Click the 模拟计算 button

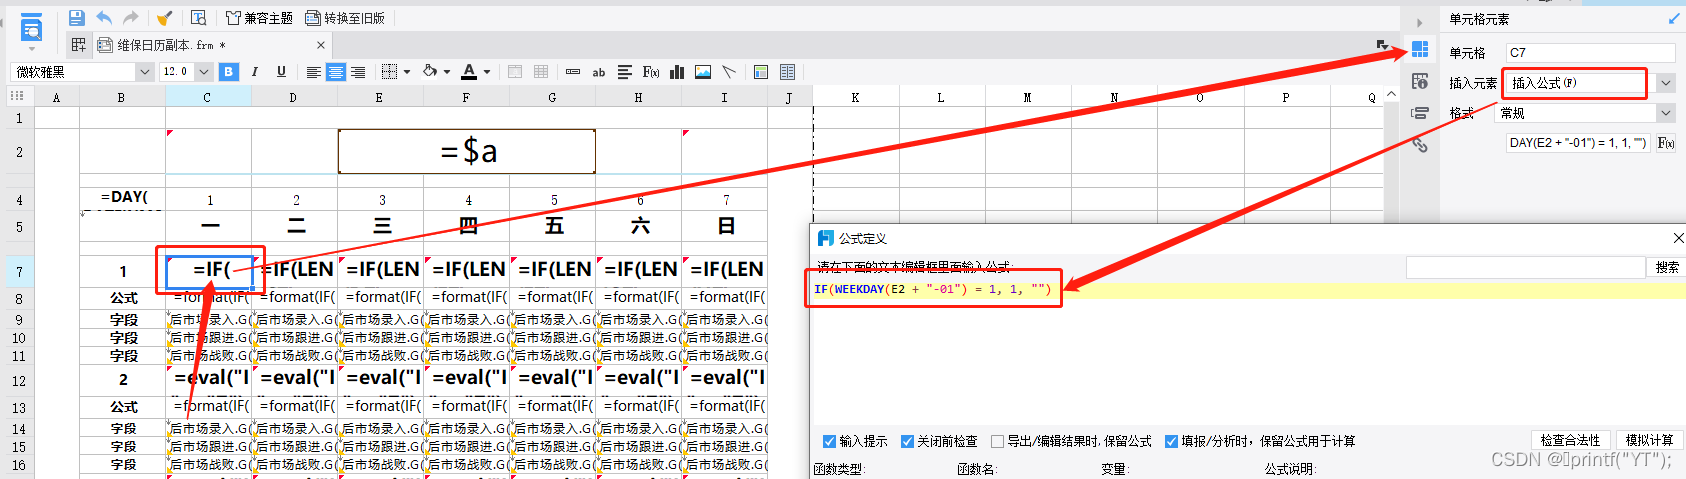(x=1649, y=440)
